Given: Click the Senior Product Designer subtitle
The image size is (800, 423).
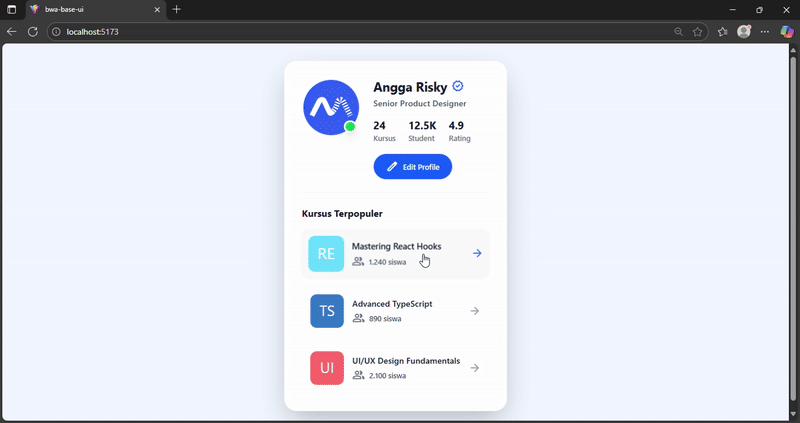Looking at the screenshot, I should pos(419,104).
